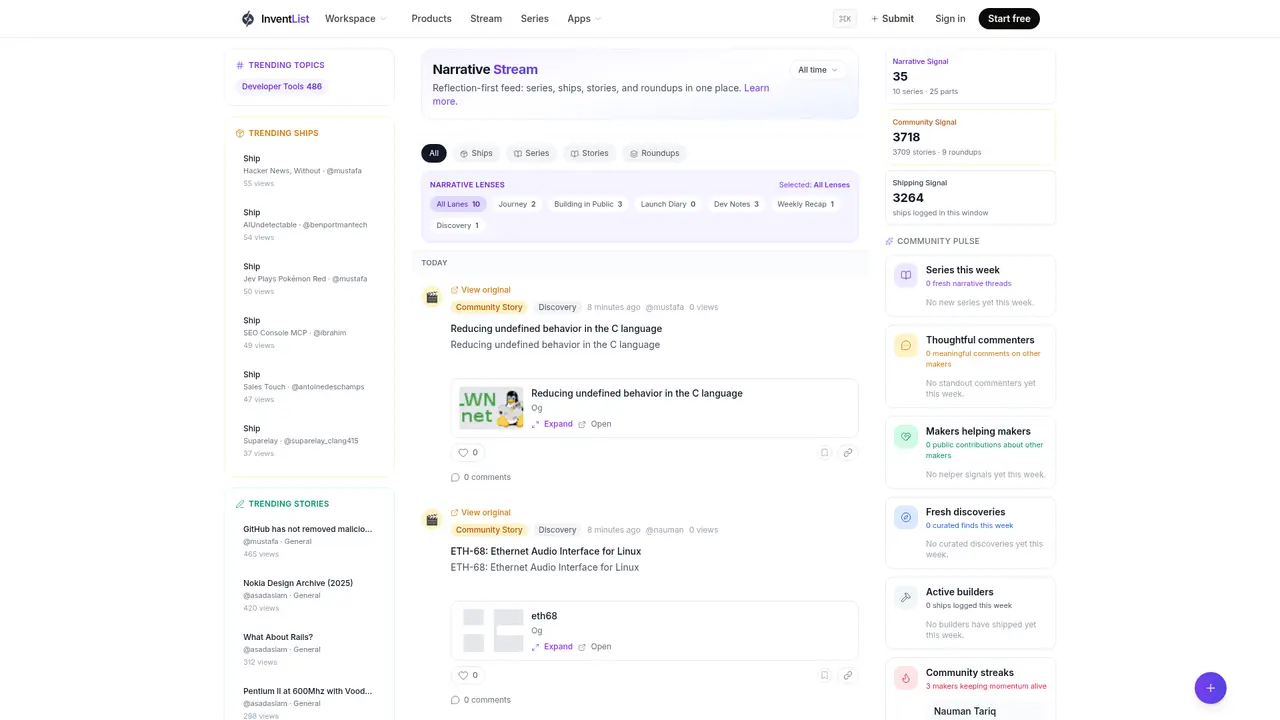Open the Developer Tools 486 topic

282,87
